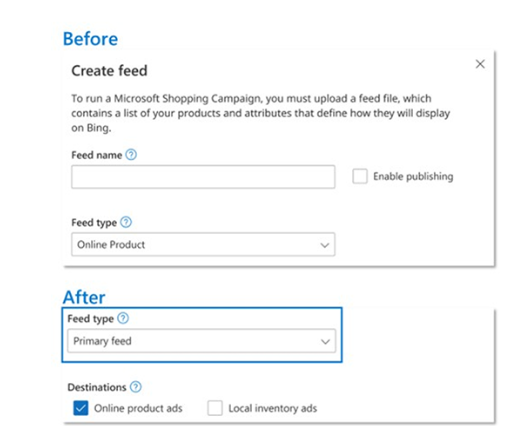Check the Local inventory ads checkbox
This screenshot has width=529, height=426.
[215, 408]
